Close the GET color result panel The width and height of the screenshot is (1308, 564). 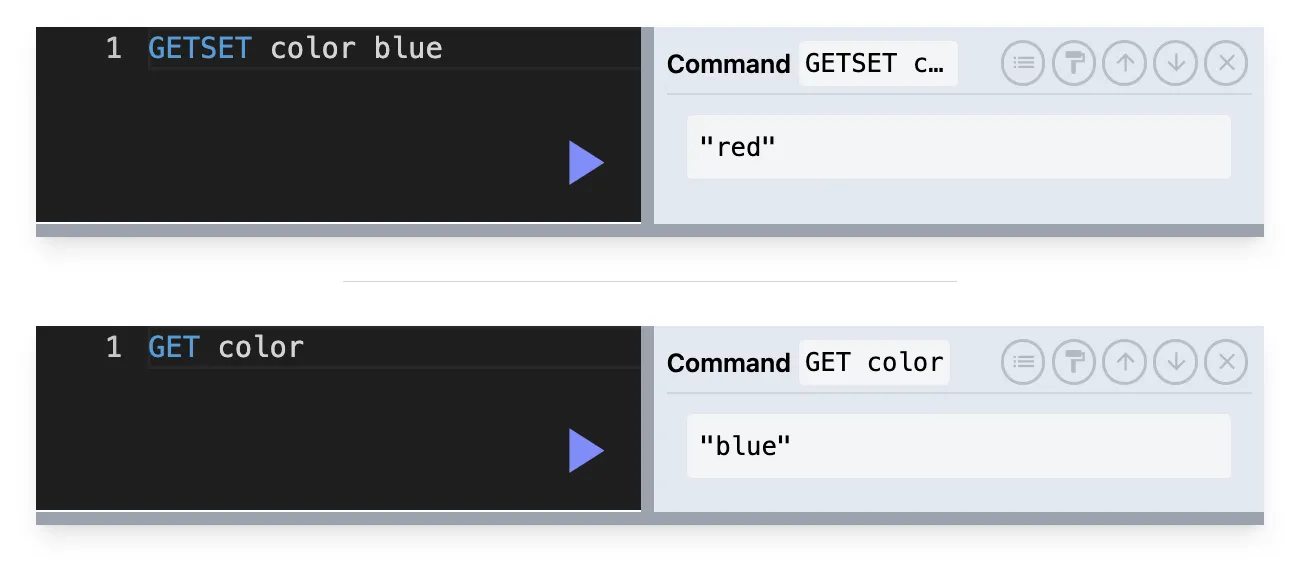[1227, 362]
